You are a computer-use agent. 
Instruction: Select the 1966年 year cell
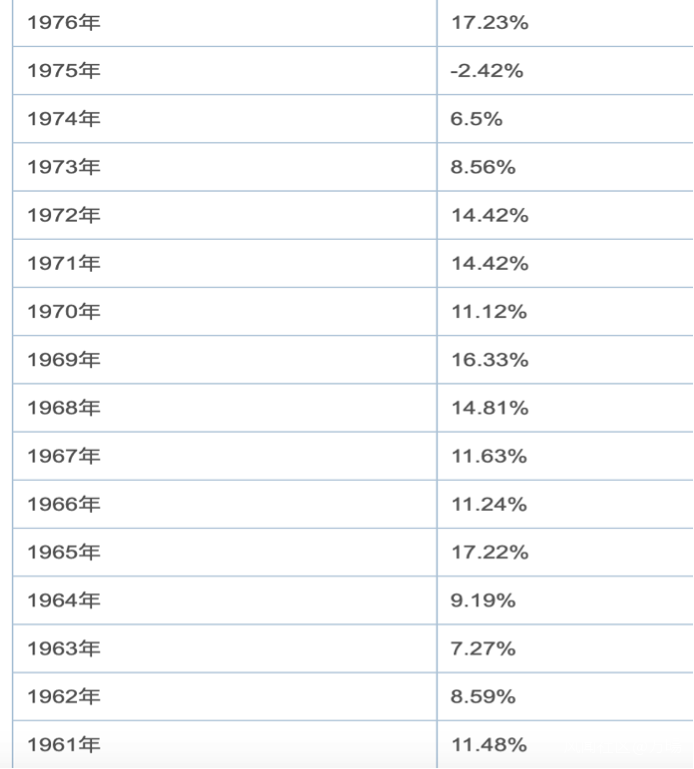[x=64, y=504]
